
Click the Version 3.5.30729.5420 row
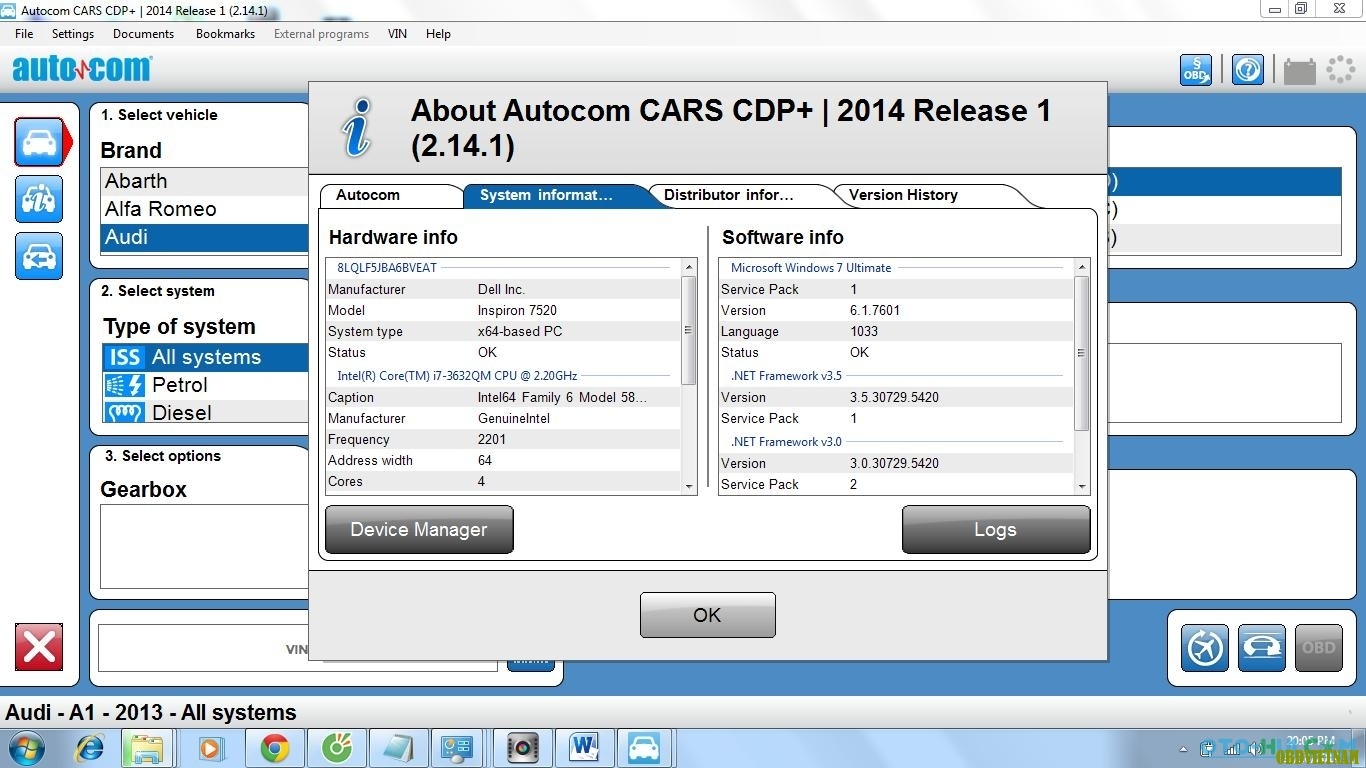pyautogui.click(x=896, y=397)
